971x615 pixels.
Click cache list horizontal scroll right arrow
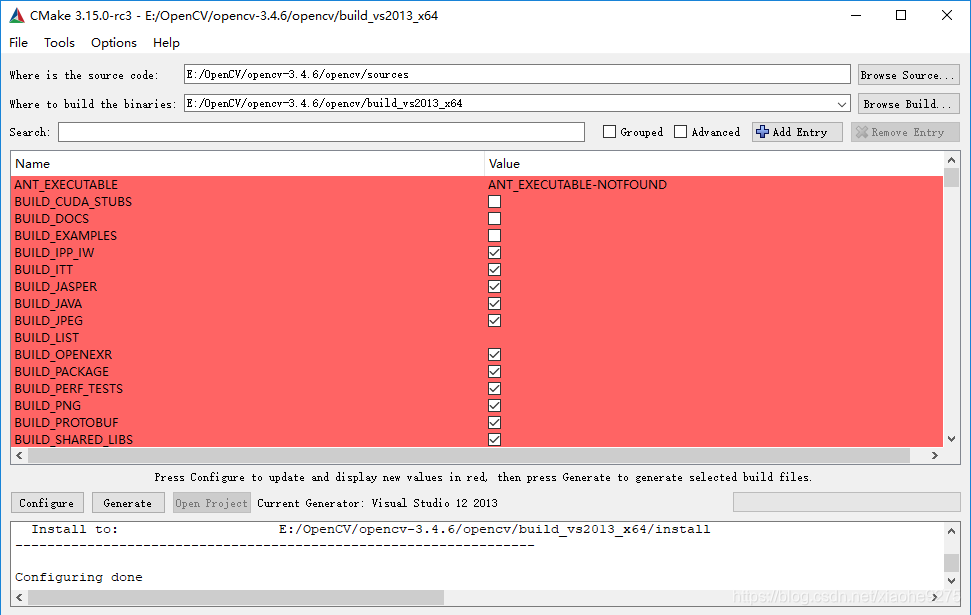click(934, 455)
